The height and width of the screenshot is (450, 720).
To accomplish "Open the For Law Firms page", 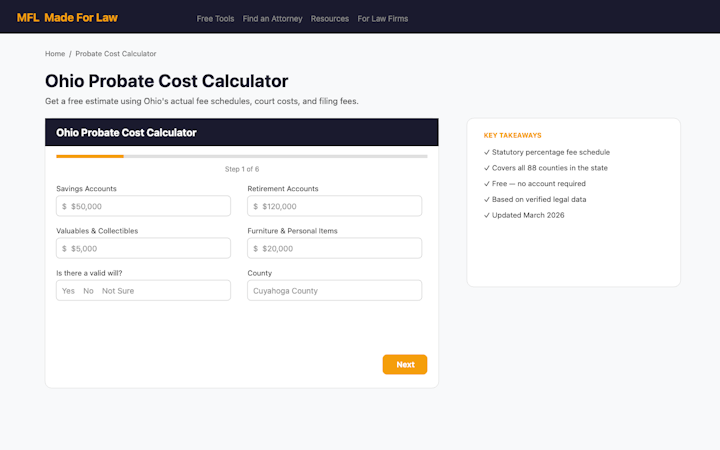I will point(383,19).
